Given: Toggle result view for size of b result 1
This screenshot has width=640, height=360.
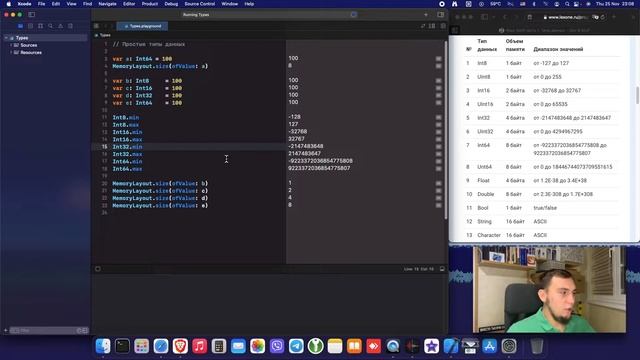Looking at the screenshot, I should tap(438, 183).
